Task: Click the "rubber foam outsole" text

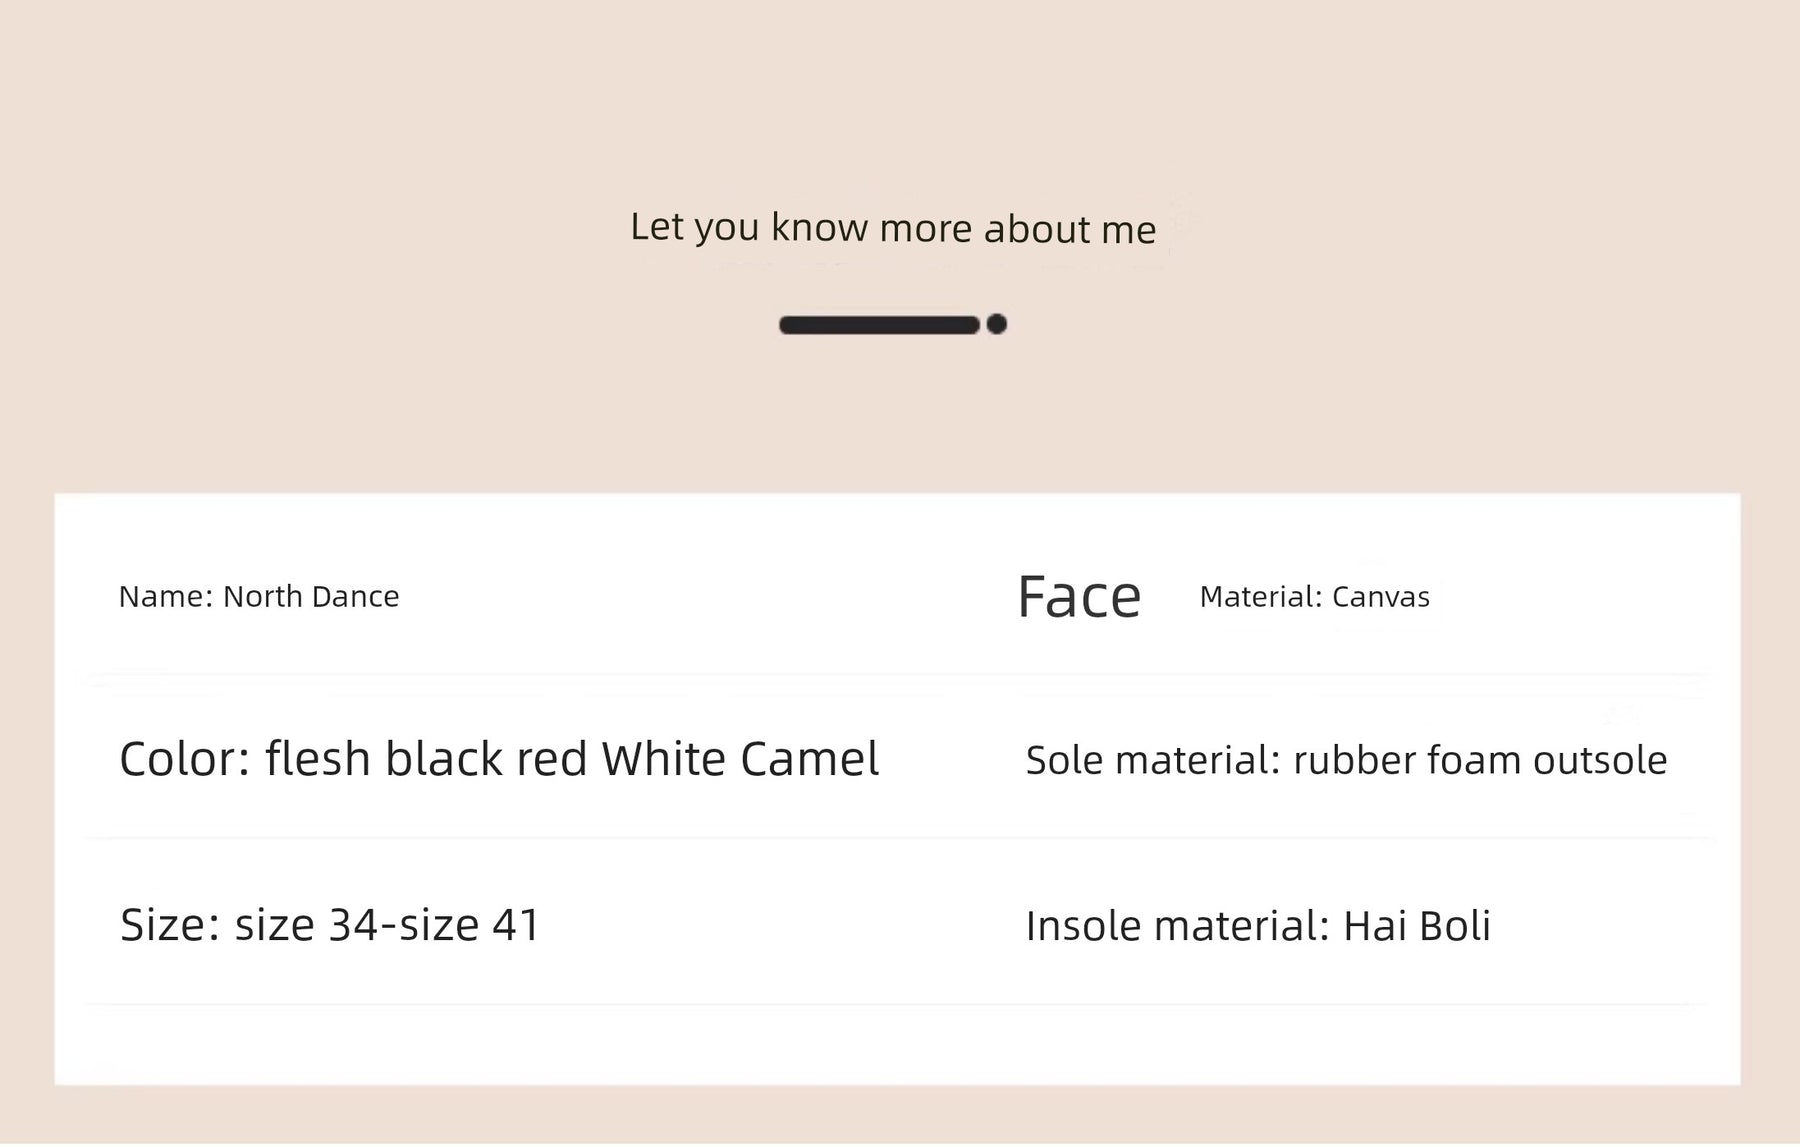Action: tap(1480, 761)
